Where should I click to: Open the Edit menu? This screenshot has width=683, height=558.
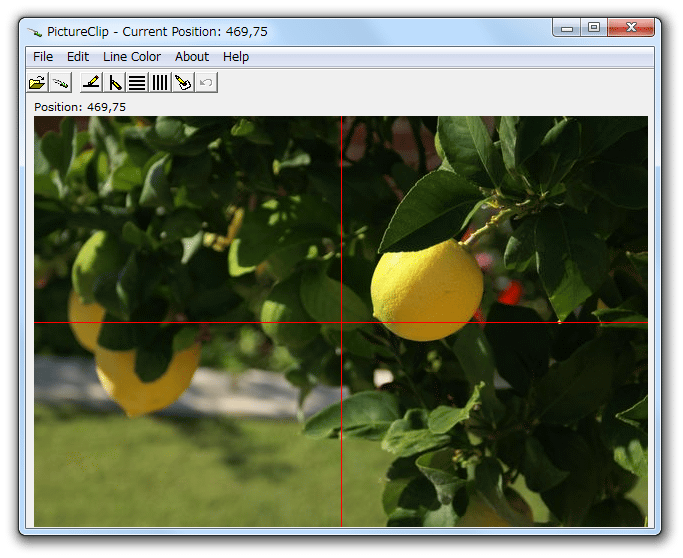78,57
